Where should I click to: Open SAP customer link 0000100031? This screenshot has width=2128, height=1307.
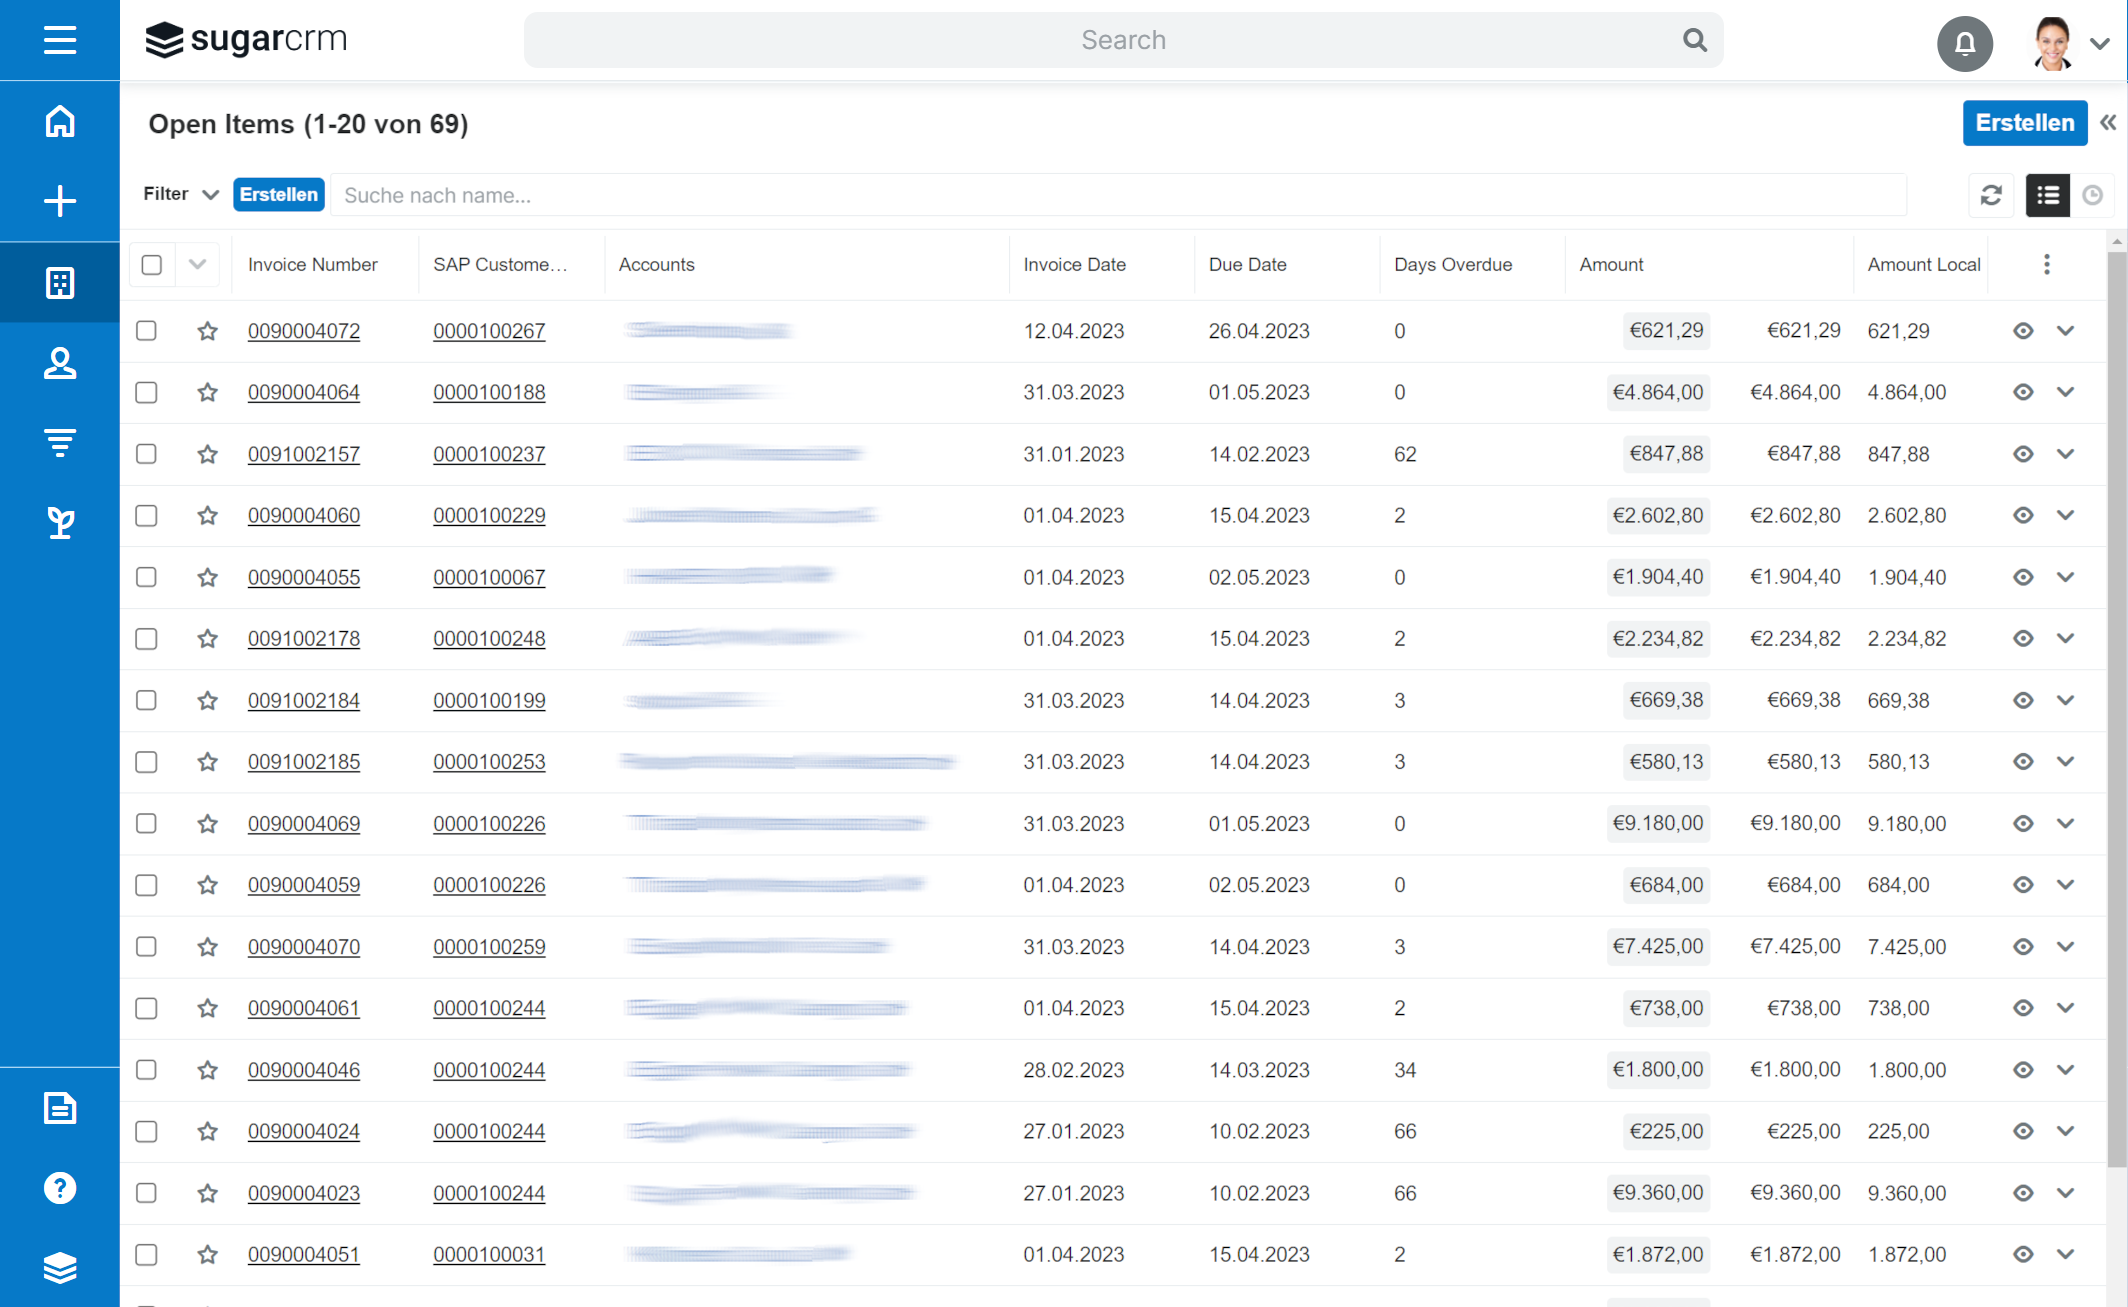click(489, 1254)
